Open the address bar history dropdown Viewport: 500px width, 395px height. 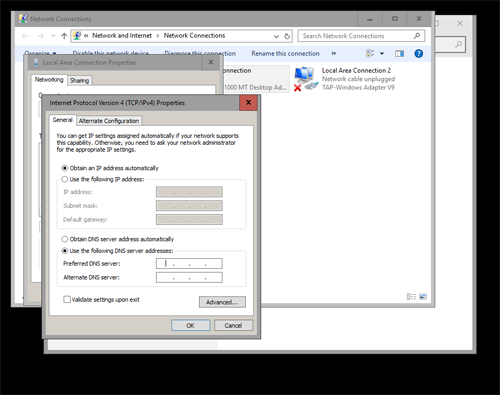click(x=276, y=36)
